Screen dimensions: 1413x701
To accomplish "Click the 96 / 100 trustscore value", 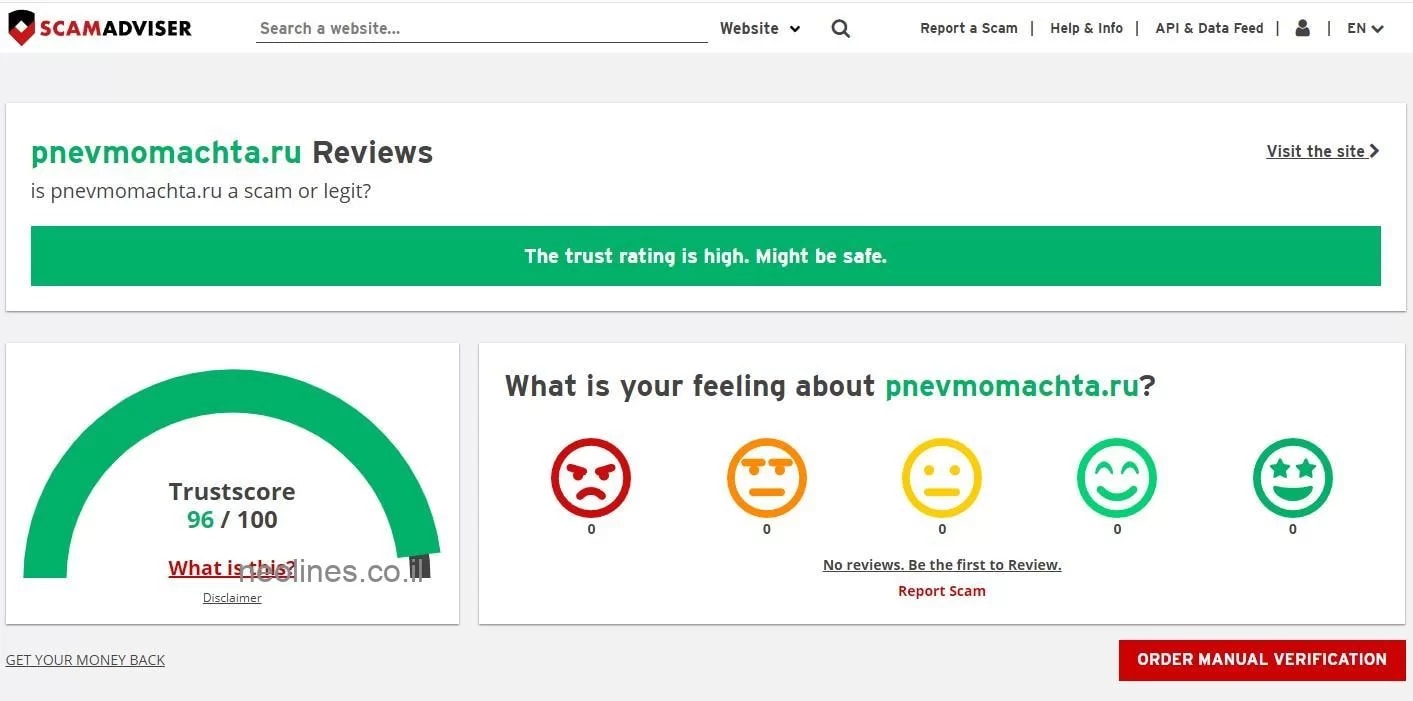I will tap(232, 520).
